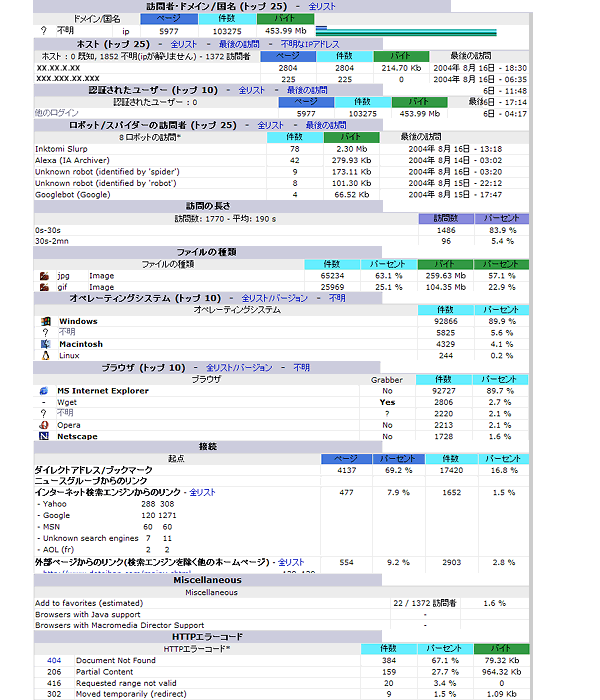This screenshot has height=700, width=600.
Task: Click the Moved temporarily (redirect) description
Action: click(x=131, y=694)
